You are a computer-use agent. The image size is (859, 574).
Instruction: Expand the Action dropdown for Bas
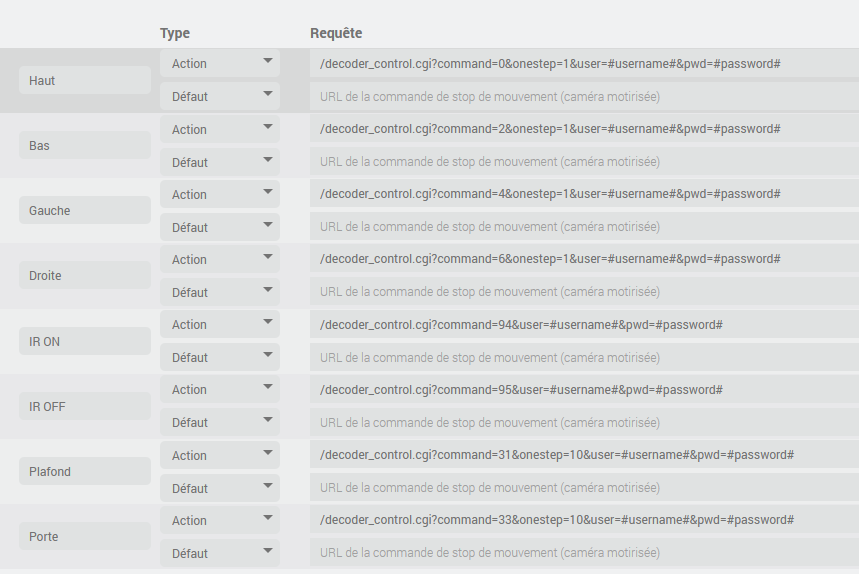point(220,129)
